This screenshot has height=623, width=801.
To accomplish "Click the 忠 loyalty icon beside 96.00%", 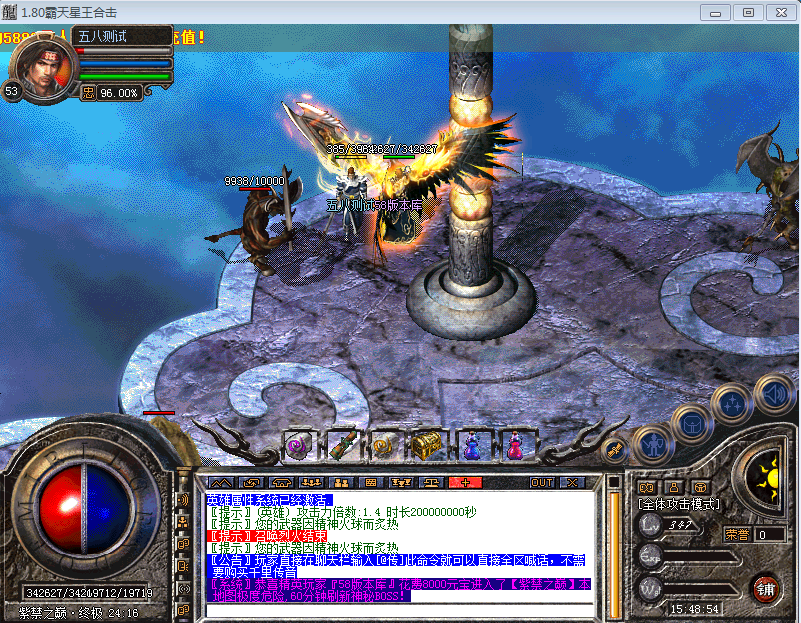I will click(x=88, y=92).
